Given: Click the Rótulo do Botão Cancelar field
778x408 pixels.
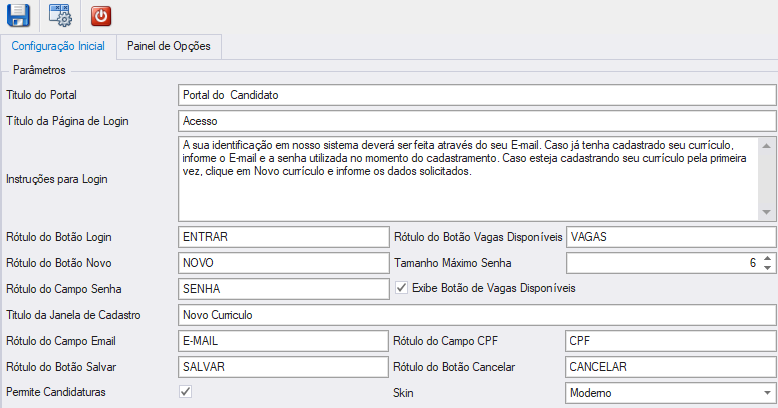Looking at the screenshot, I should [671, 367].
